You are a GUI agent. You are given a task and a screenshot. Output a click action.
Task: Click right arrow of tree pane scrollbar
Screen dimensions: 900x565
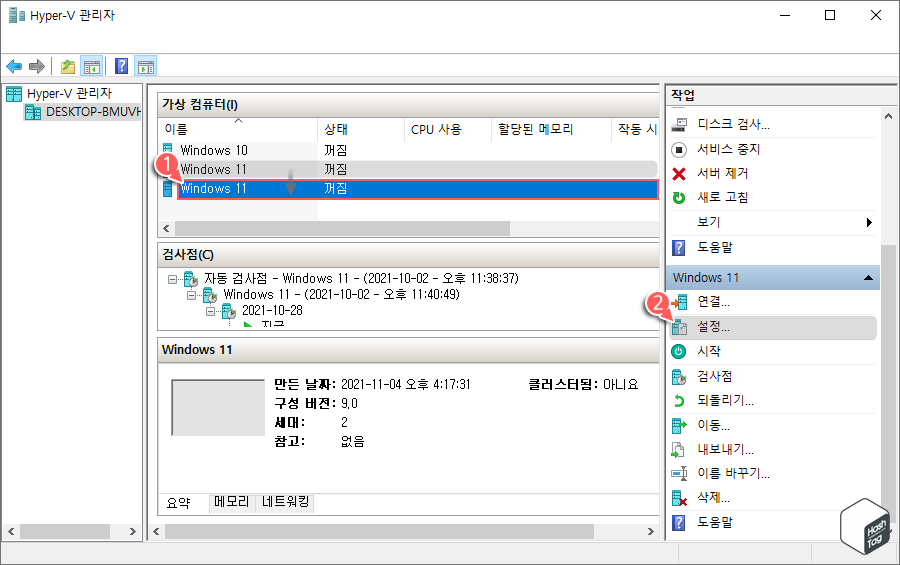pyautogui.click(x=133, y=532)
